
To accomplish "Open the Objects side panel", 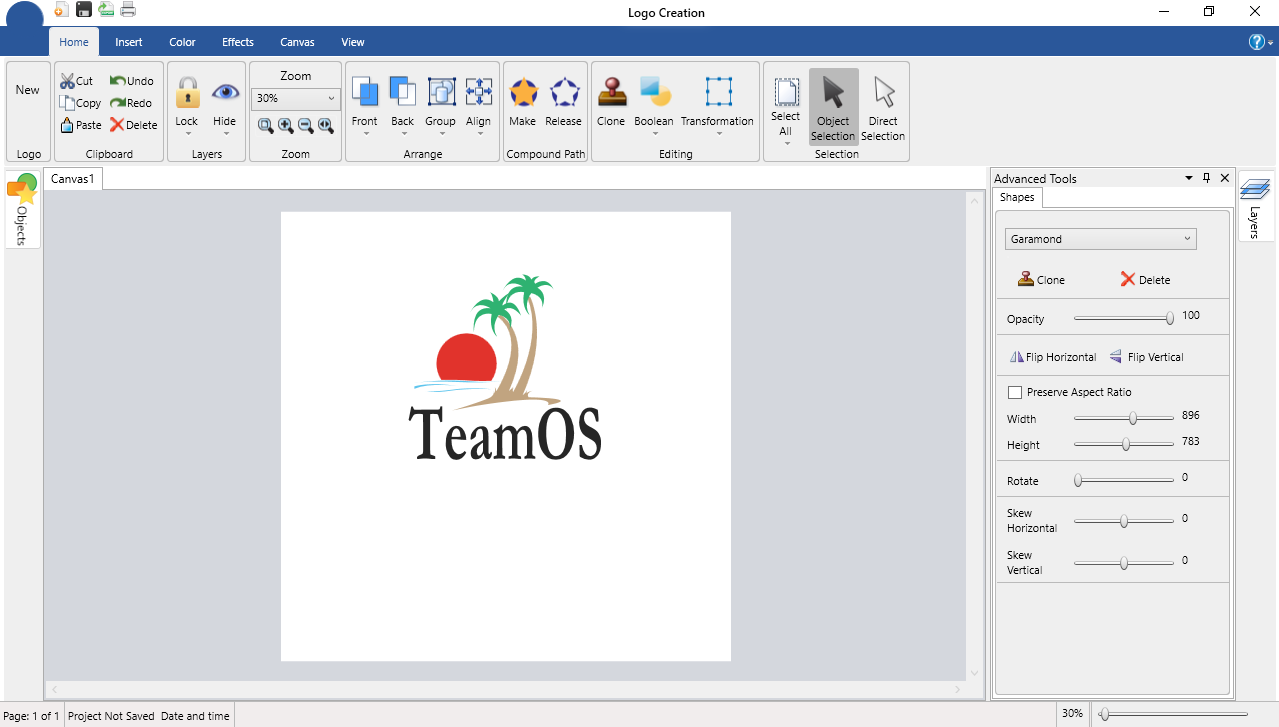I will click(22, 209).
